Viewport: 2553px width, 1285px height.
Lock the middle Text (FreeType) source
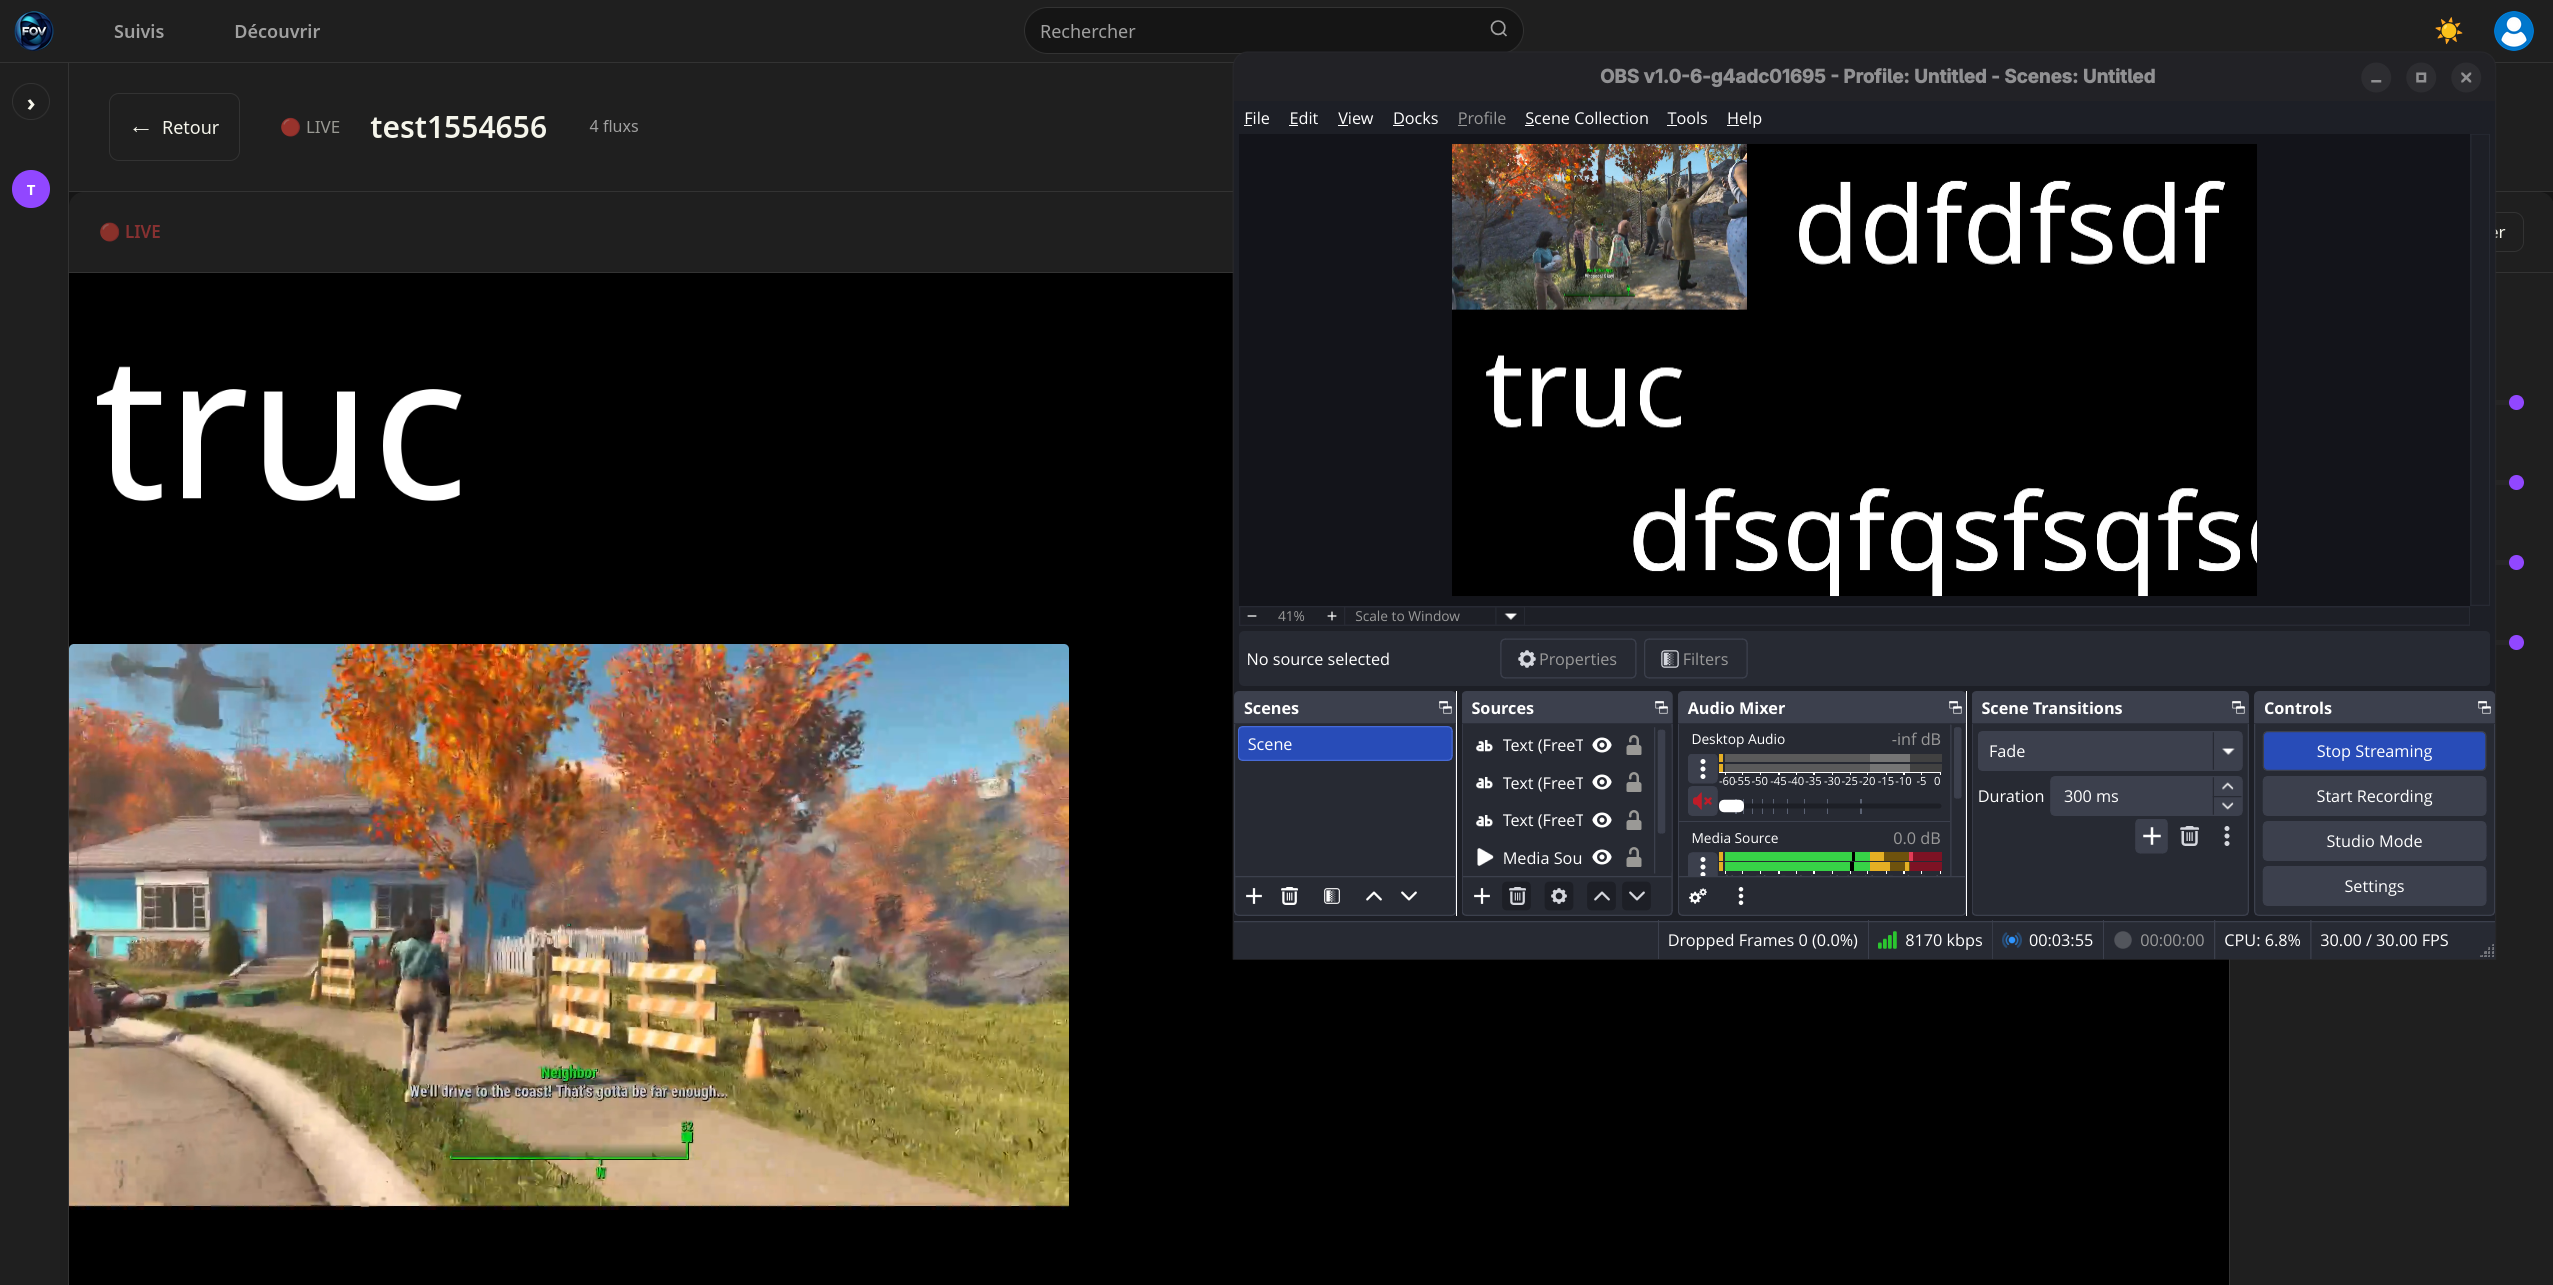[1634, 782]
